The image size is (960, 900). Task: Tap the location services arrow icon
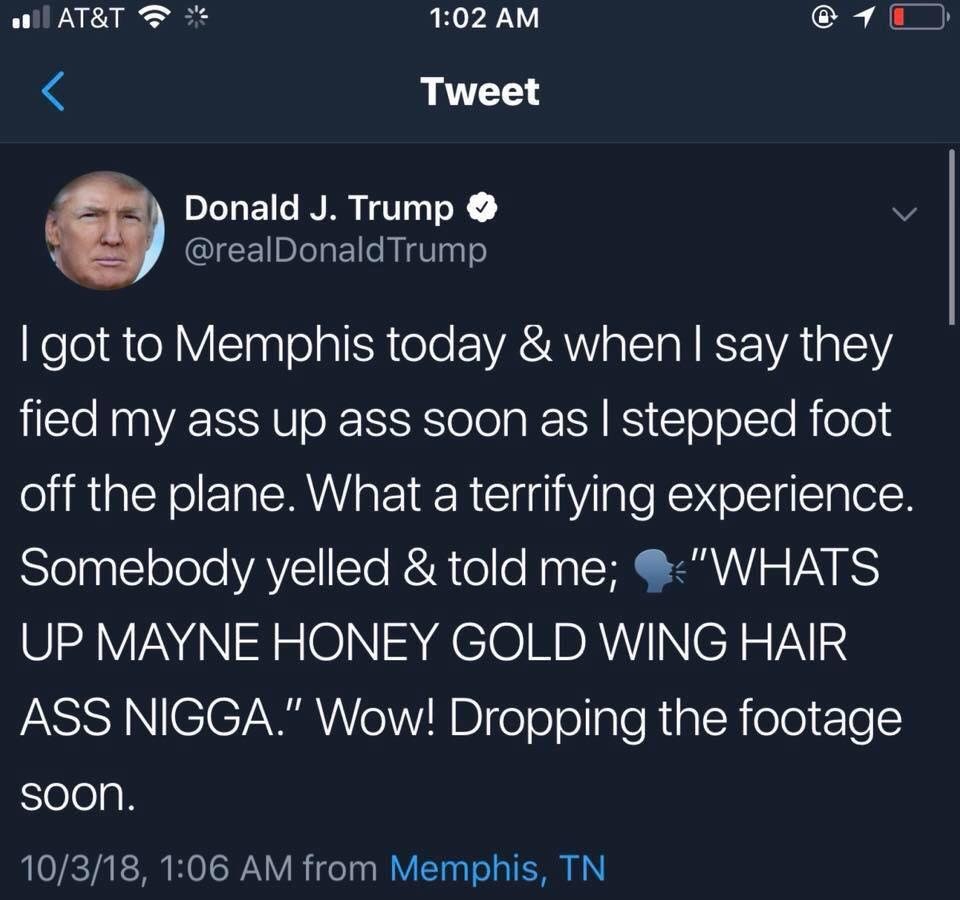pyautogui.click(x=862, y=18)
